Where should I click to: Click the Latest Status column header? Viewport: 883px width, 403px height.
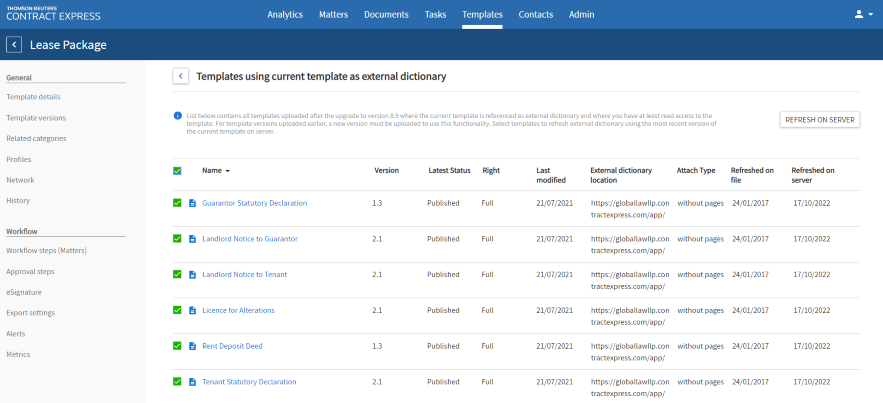pos(449,171)
